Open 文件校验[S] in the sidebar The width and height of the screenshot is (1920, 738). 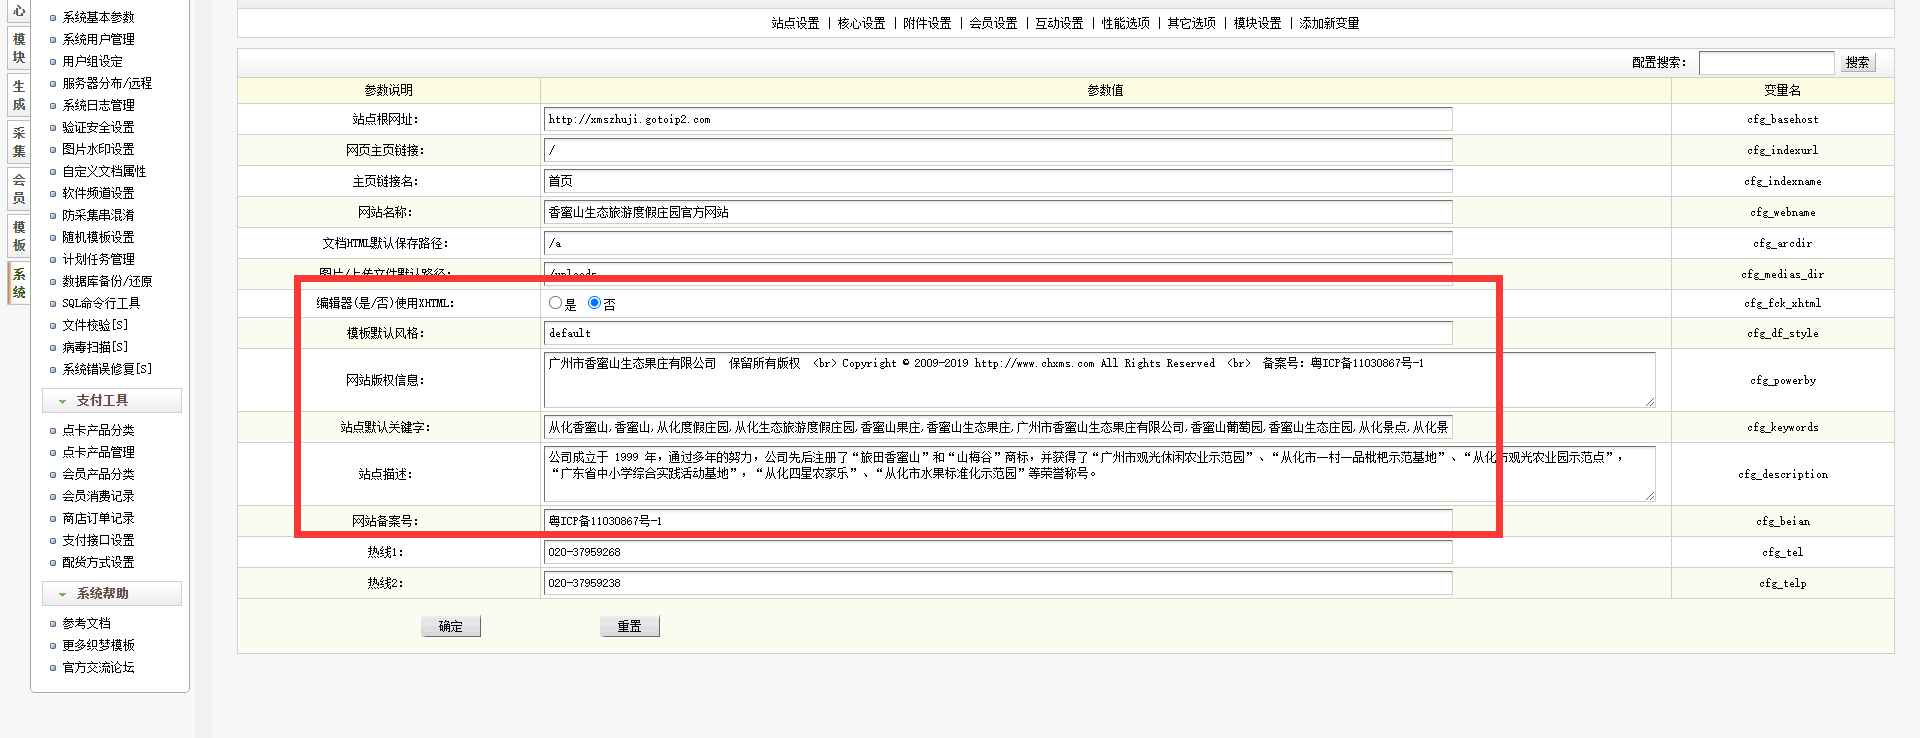(x=95, y=325)
